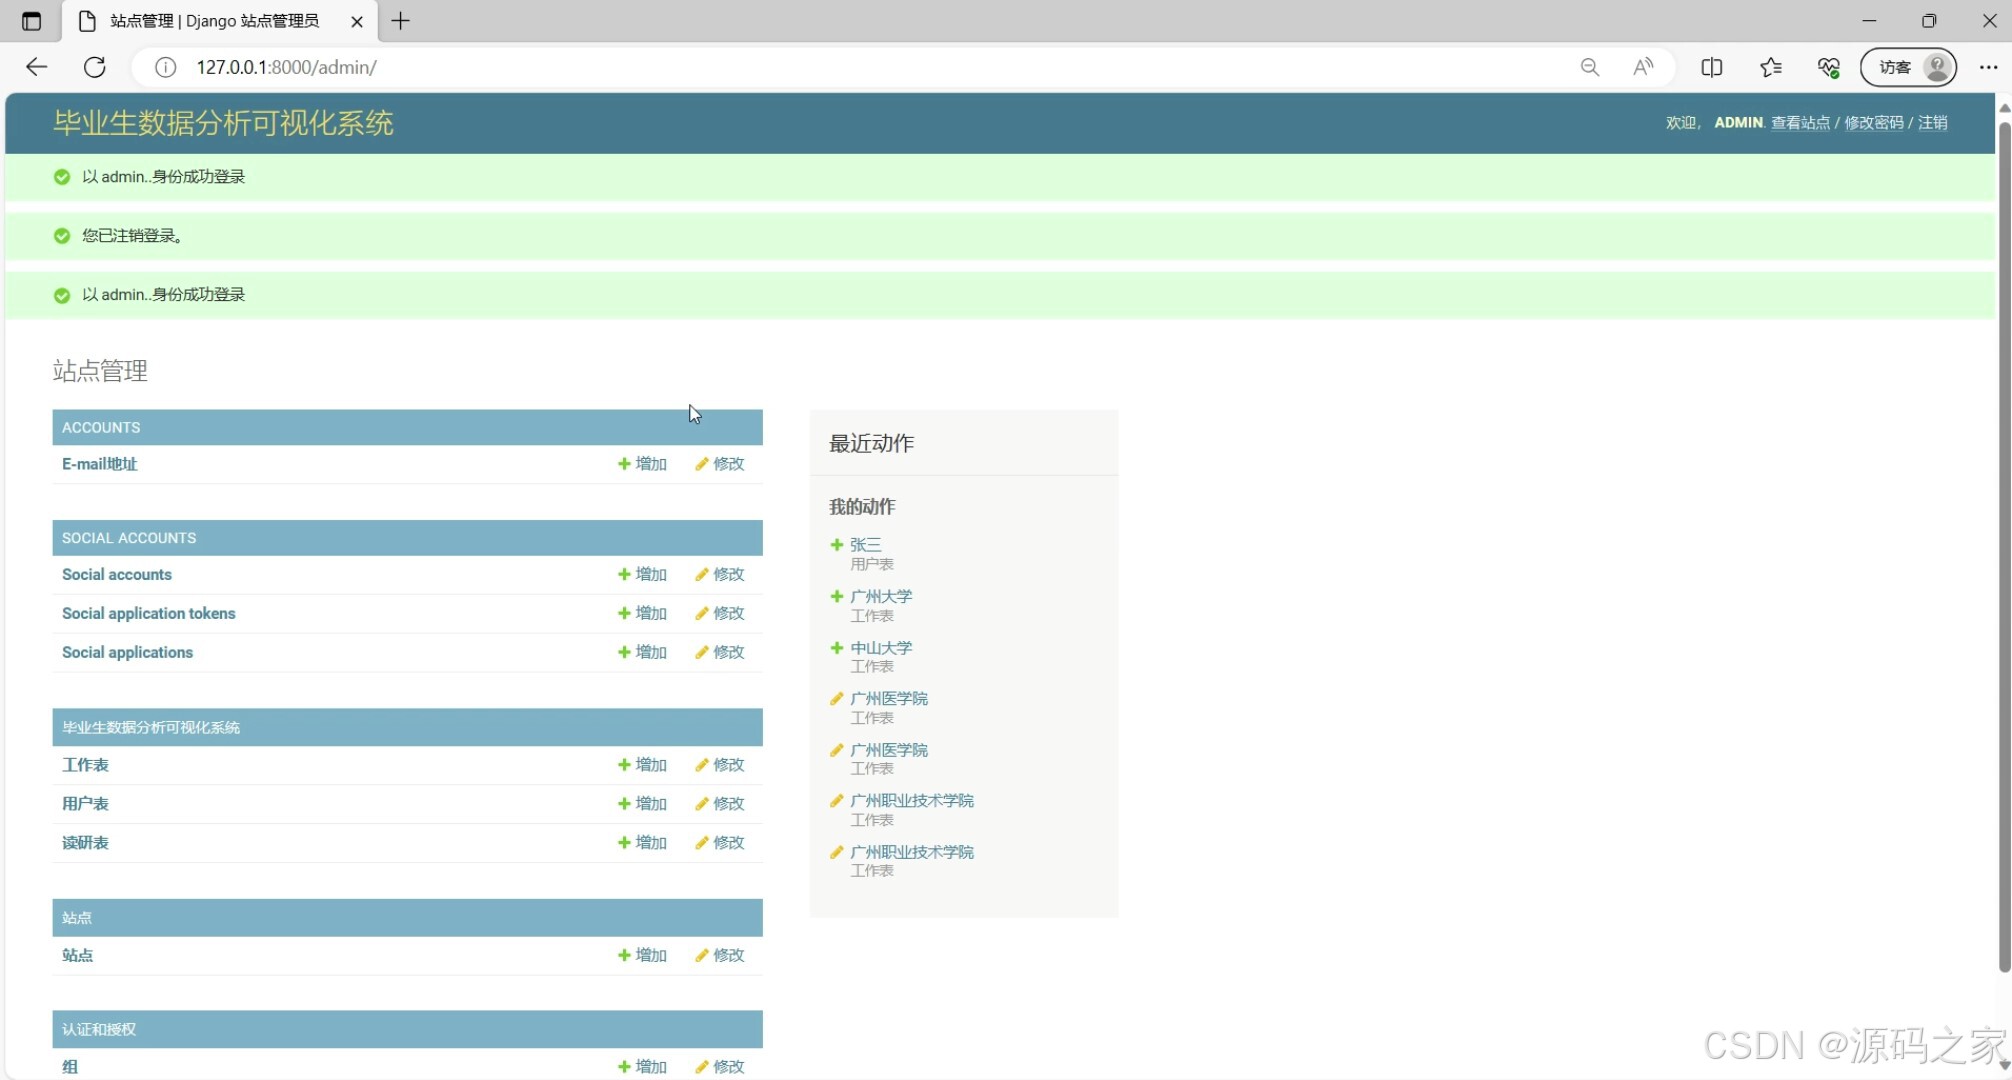Open the browser favorites star icon

[x=1770, y=67]
